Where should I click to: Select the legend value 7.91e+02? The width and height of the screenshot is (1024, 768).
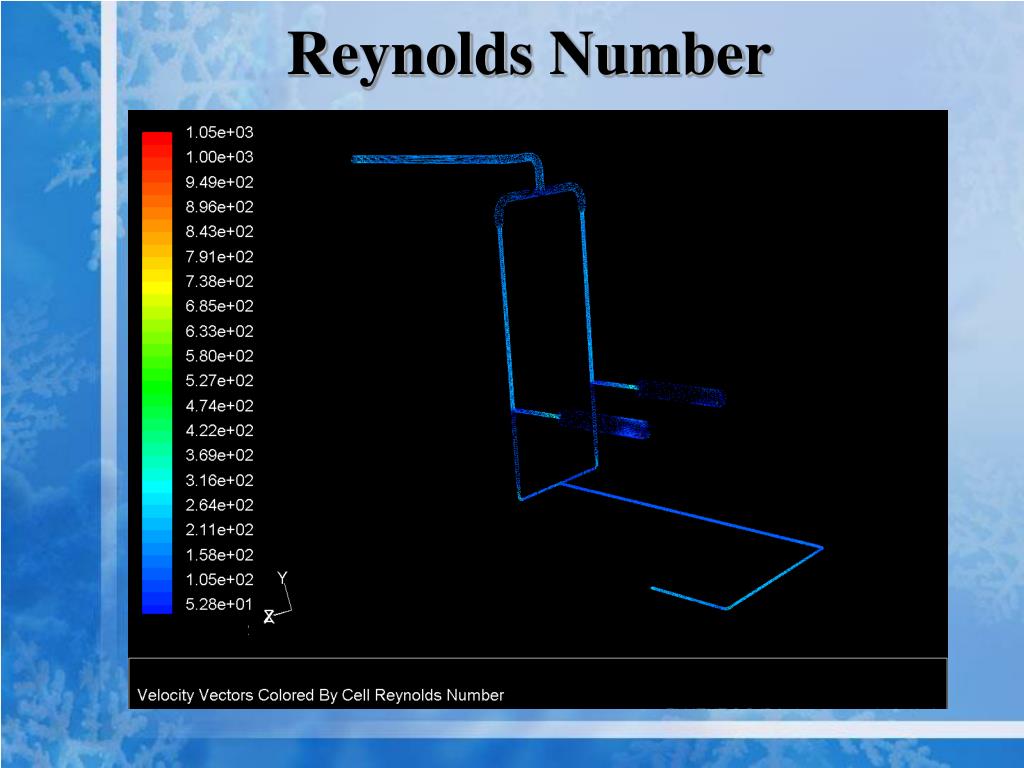point(219,257)
